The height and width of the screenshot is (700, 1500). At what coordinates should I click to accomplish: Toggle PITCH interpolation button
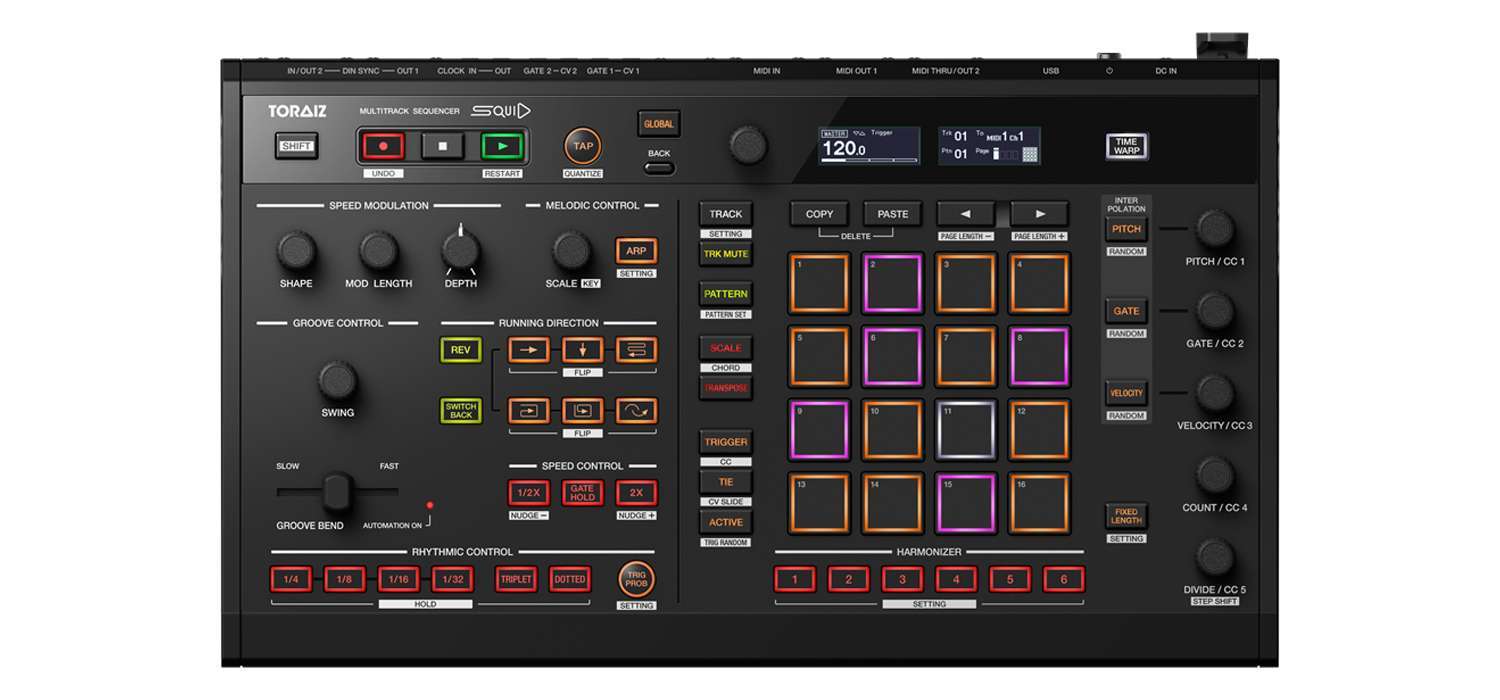point(1126,229)
